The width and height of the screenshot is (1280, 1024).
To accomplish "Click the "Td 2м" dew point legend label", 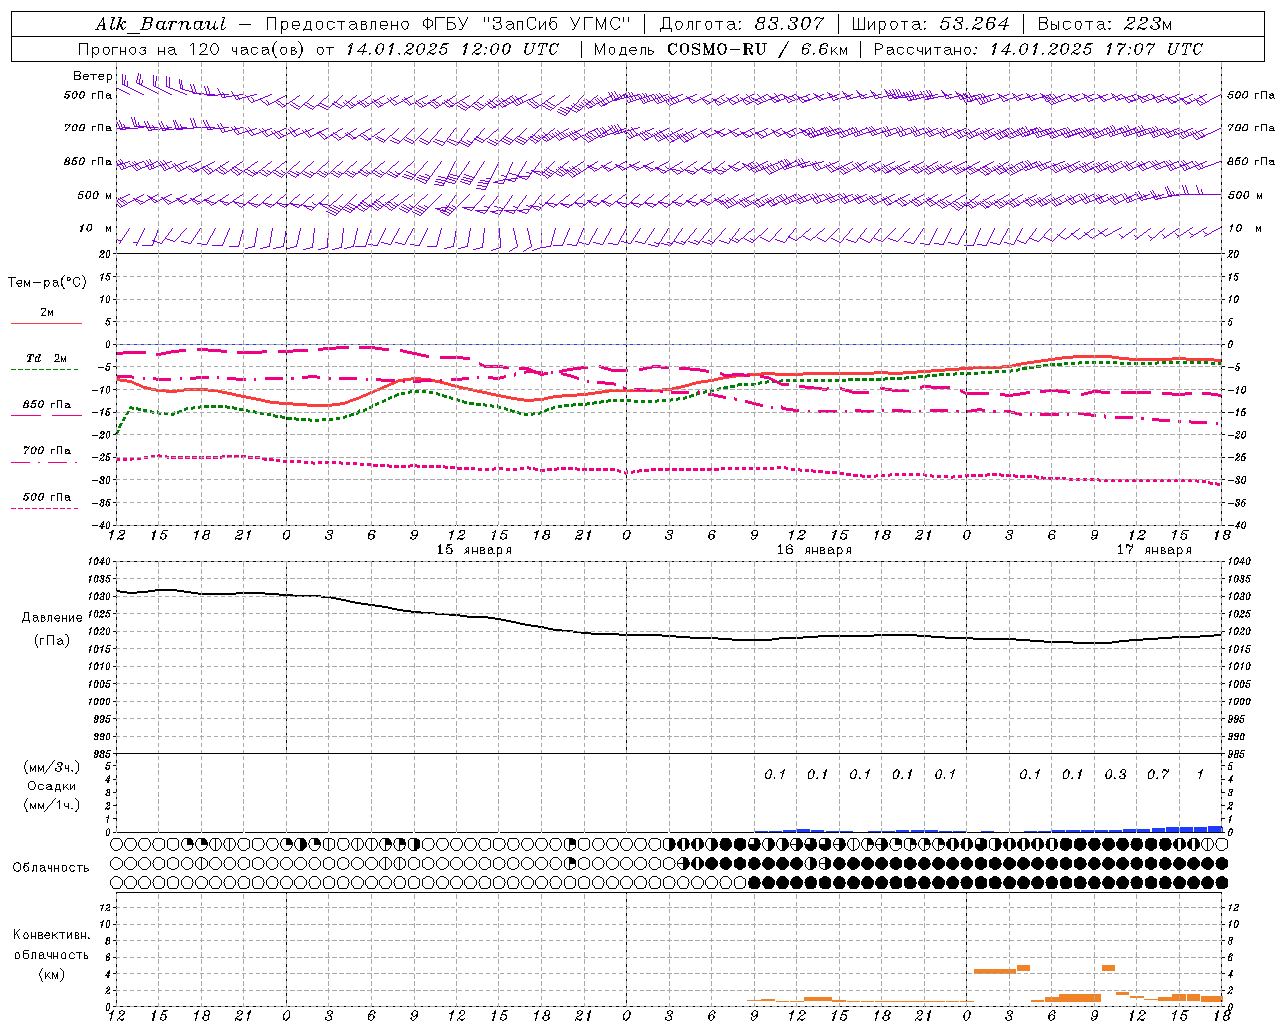I will click(47, 358).
